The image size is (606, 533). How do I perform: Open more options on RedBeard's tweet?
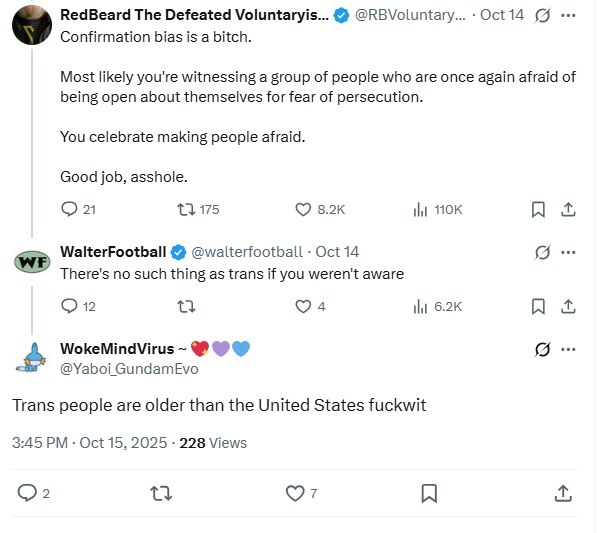569,16
